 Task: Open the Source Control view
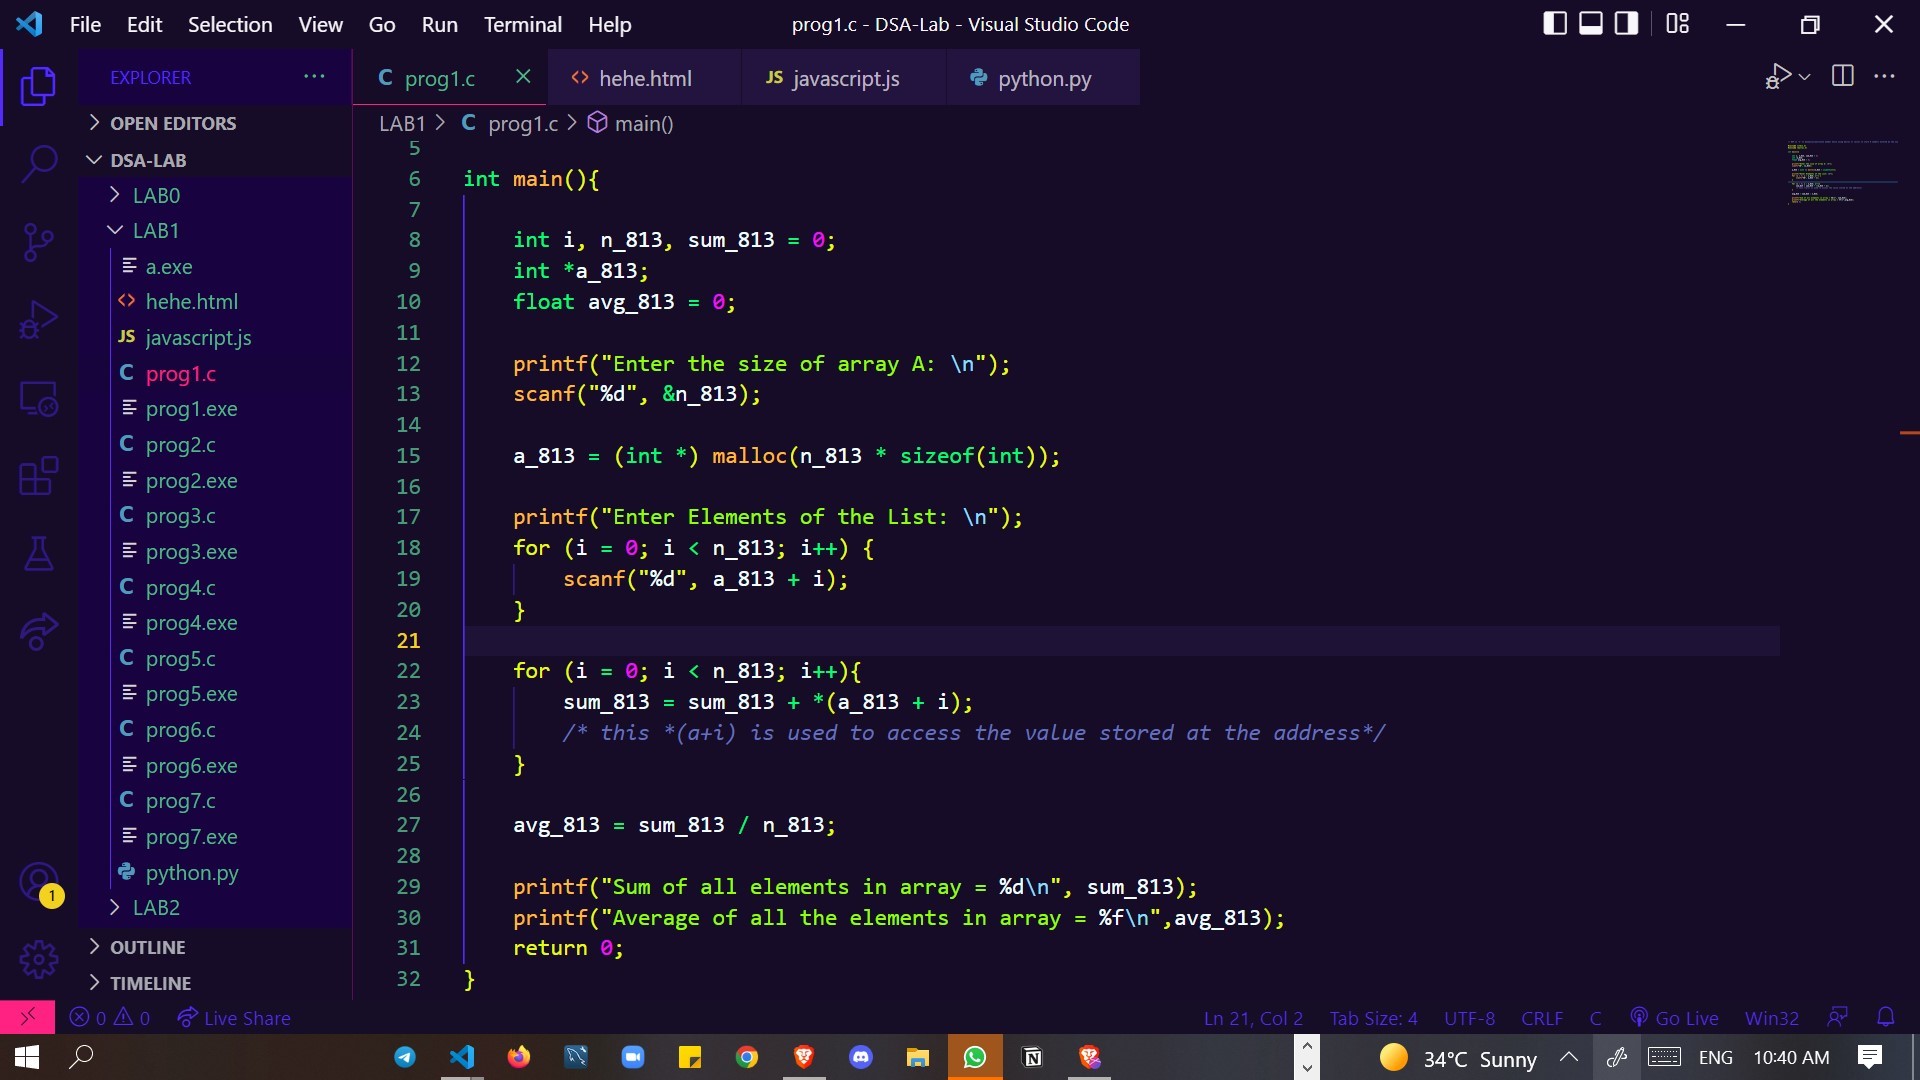tap(38, 241)
